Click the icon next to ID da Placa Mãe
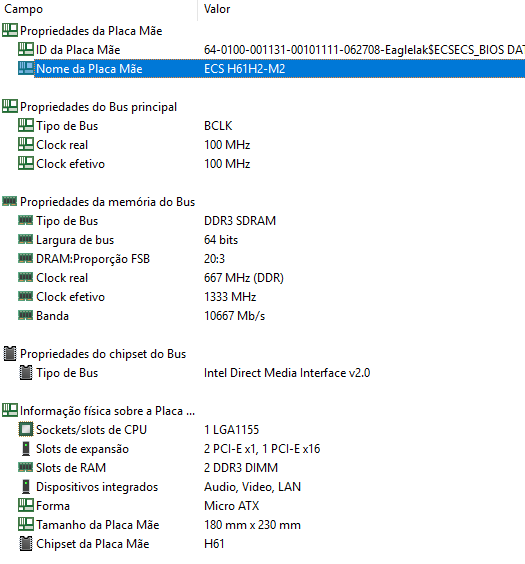 pyautogui.click(x=26, y=49)
